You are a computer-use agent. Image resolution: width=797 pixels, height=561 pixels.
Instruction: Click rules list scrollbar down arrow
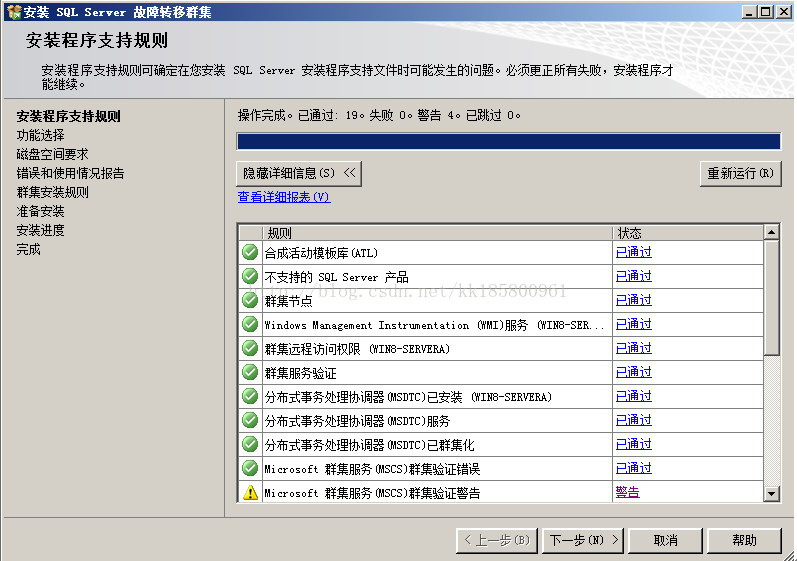pyautogui.click(x=772, y=493)
